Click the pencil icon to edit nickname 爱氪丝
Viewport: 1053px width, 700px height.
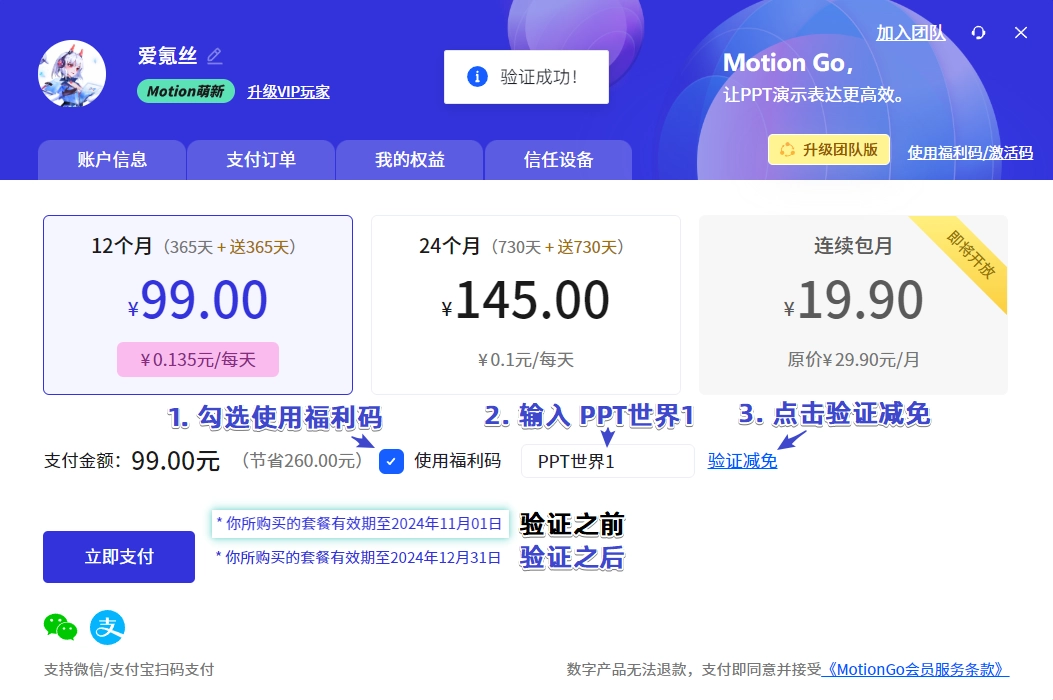click(217, 56)
